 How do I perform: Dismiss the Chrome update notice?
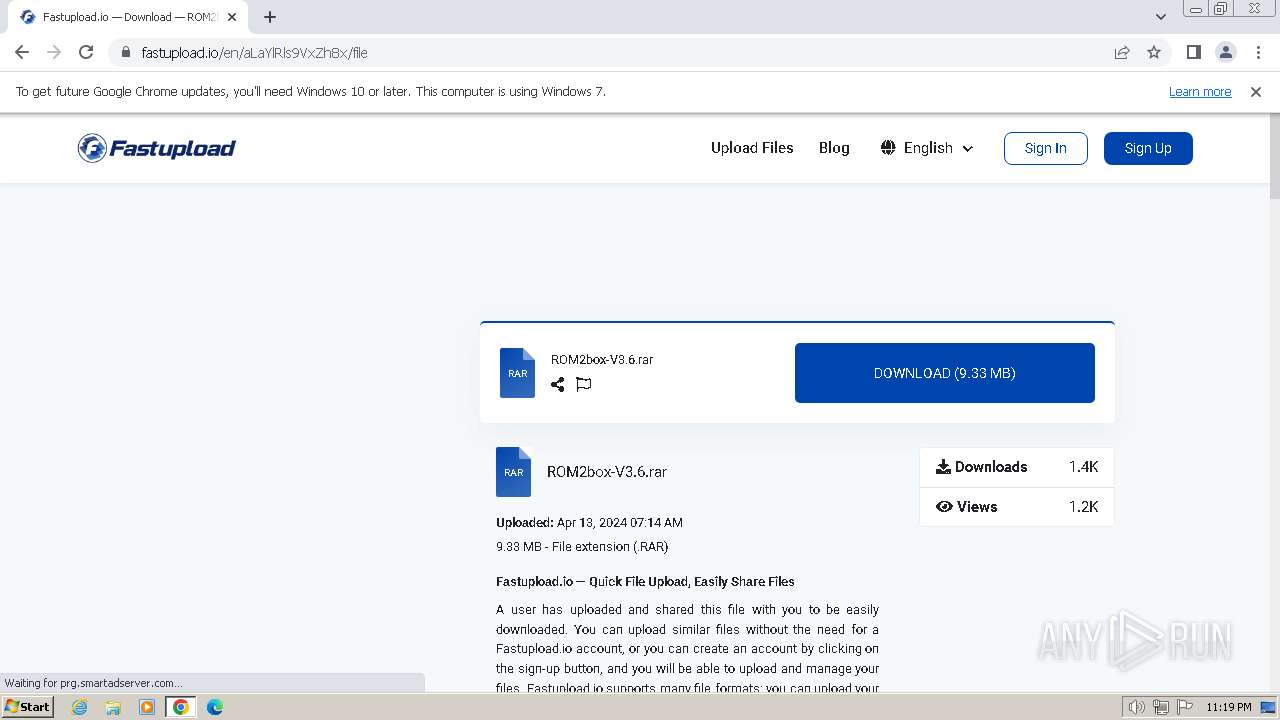tap(1256, 92)
